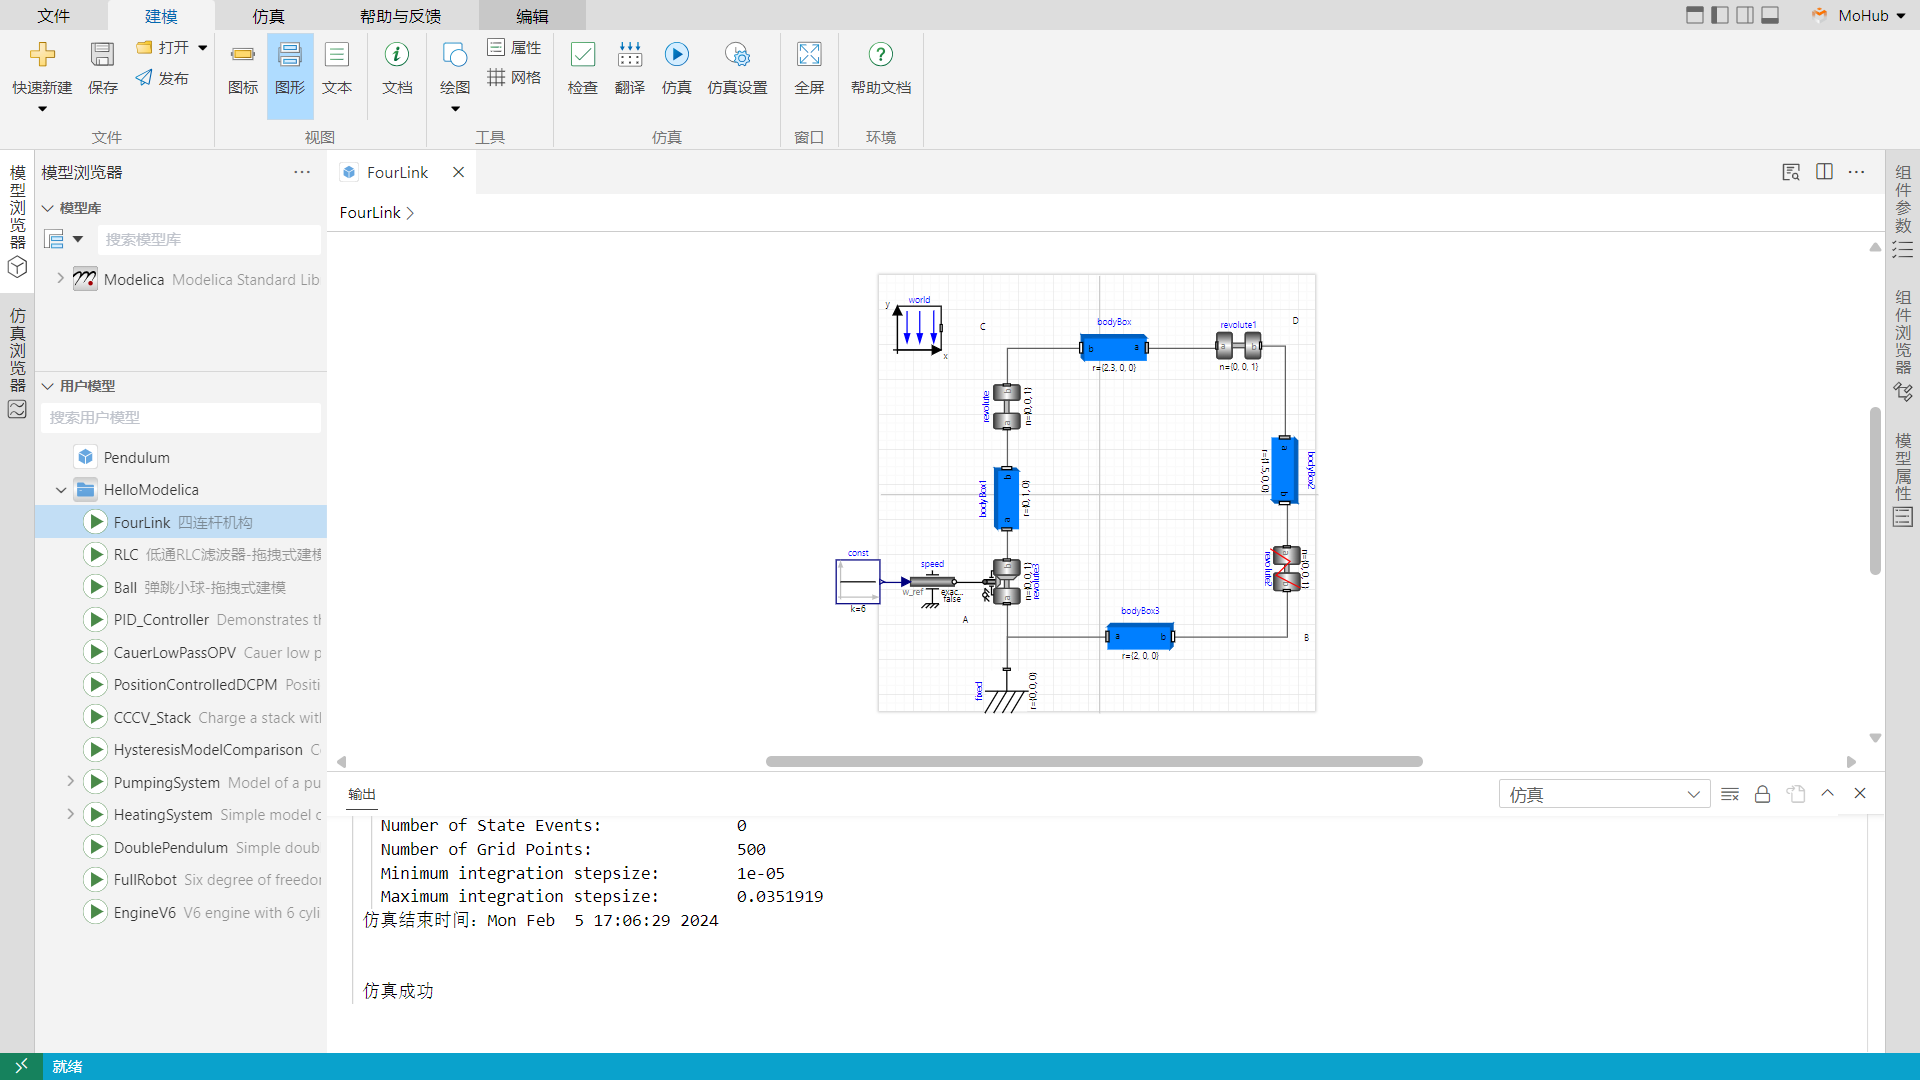This screenshot has height=1080, width=1920.
Task: Collapse the 模型库 section
Action: click(48, 208)
